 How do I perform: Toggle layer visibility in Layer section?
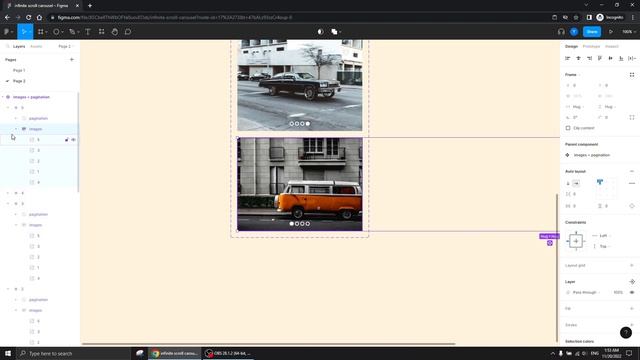tap(632, 292)
